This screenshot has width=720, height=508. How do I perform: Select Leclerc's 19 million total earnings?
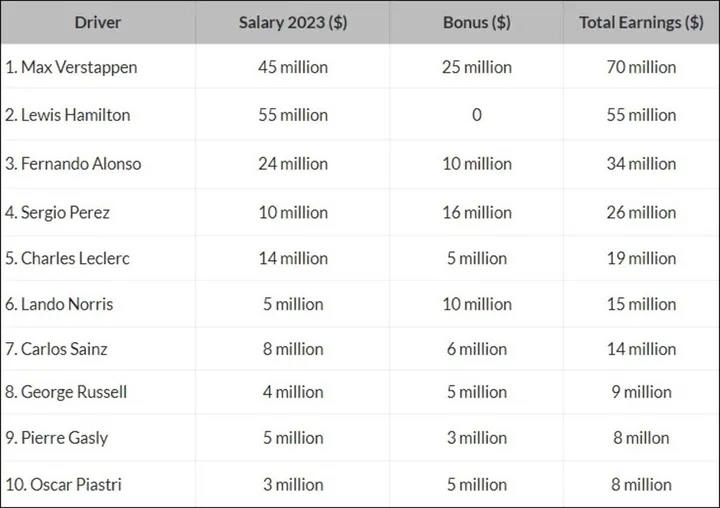641,258
